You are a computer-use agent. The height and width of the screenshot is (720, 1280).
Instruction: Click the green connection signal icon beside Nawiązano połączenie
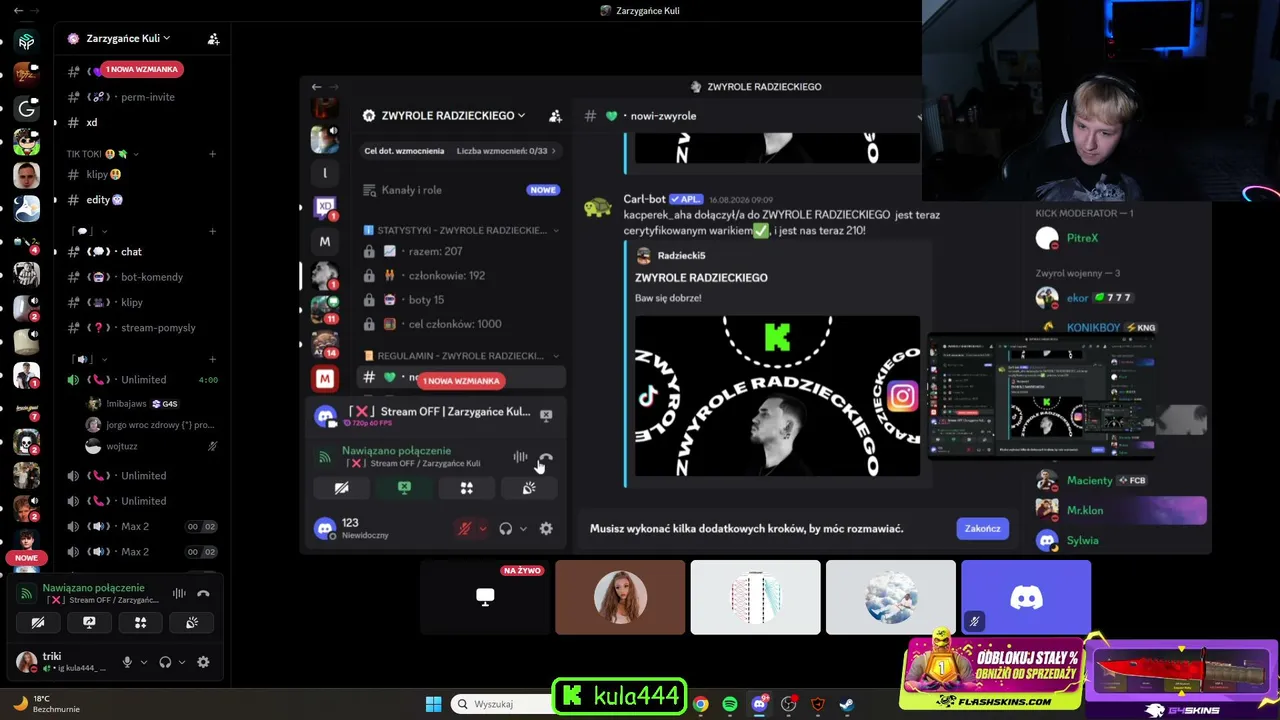pos(27,593)
